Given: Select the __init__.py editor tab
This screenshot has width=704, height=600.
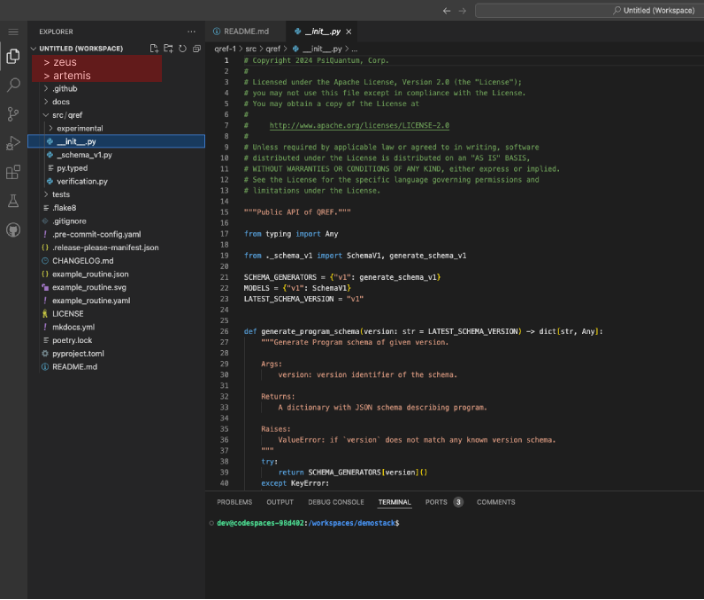Looking at the screenshot, I should tap(322, 31).
